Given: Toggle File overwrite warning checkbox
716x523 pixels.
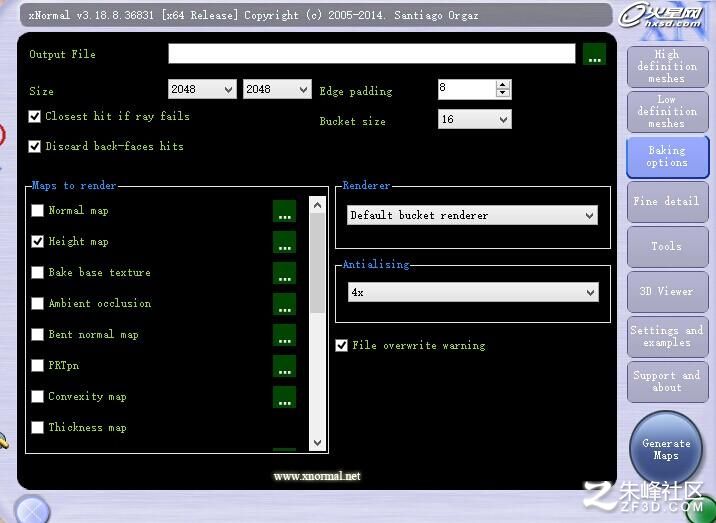Looking at the screenshot, I should (342, 346).
